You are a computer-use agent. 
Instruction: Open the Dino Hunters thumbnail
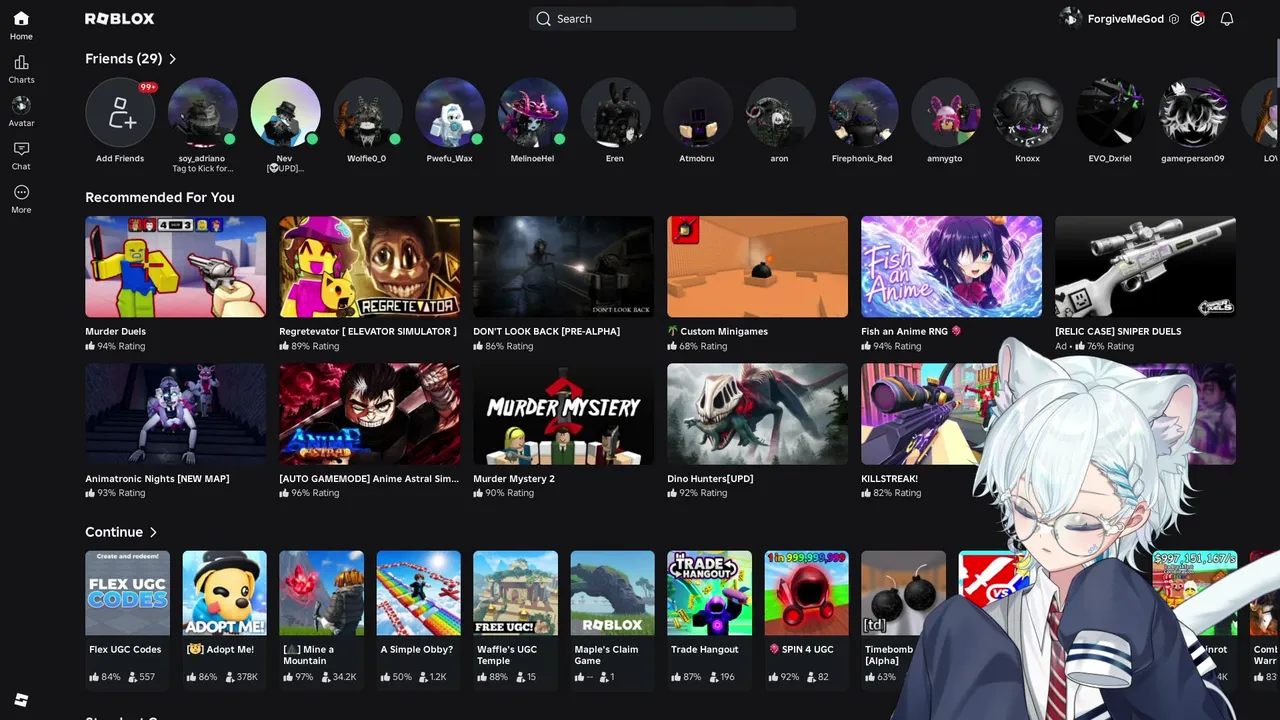point(758,414)
